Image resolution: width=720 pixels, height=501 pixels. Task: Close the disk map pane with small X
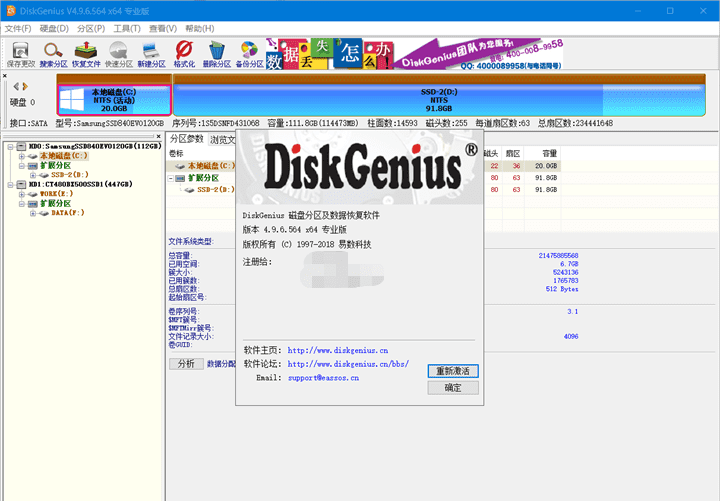tap(5, 76)
